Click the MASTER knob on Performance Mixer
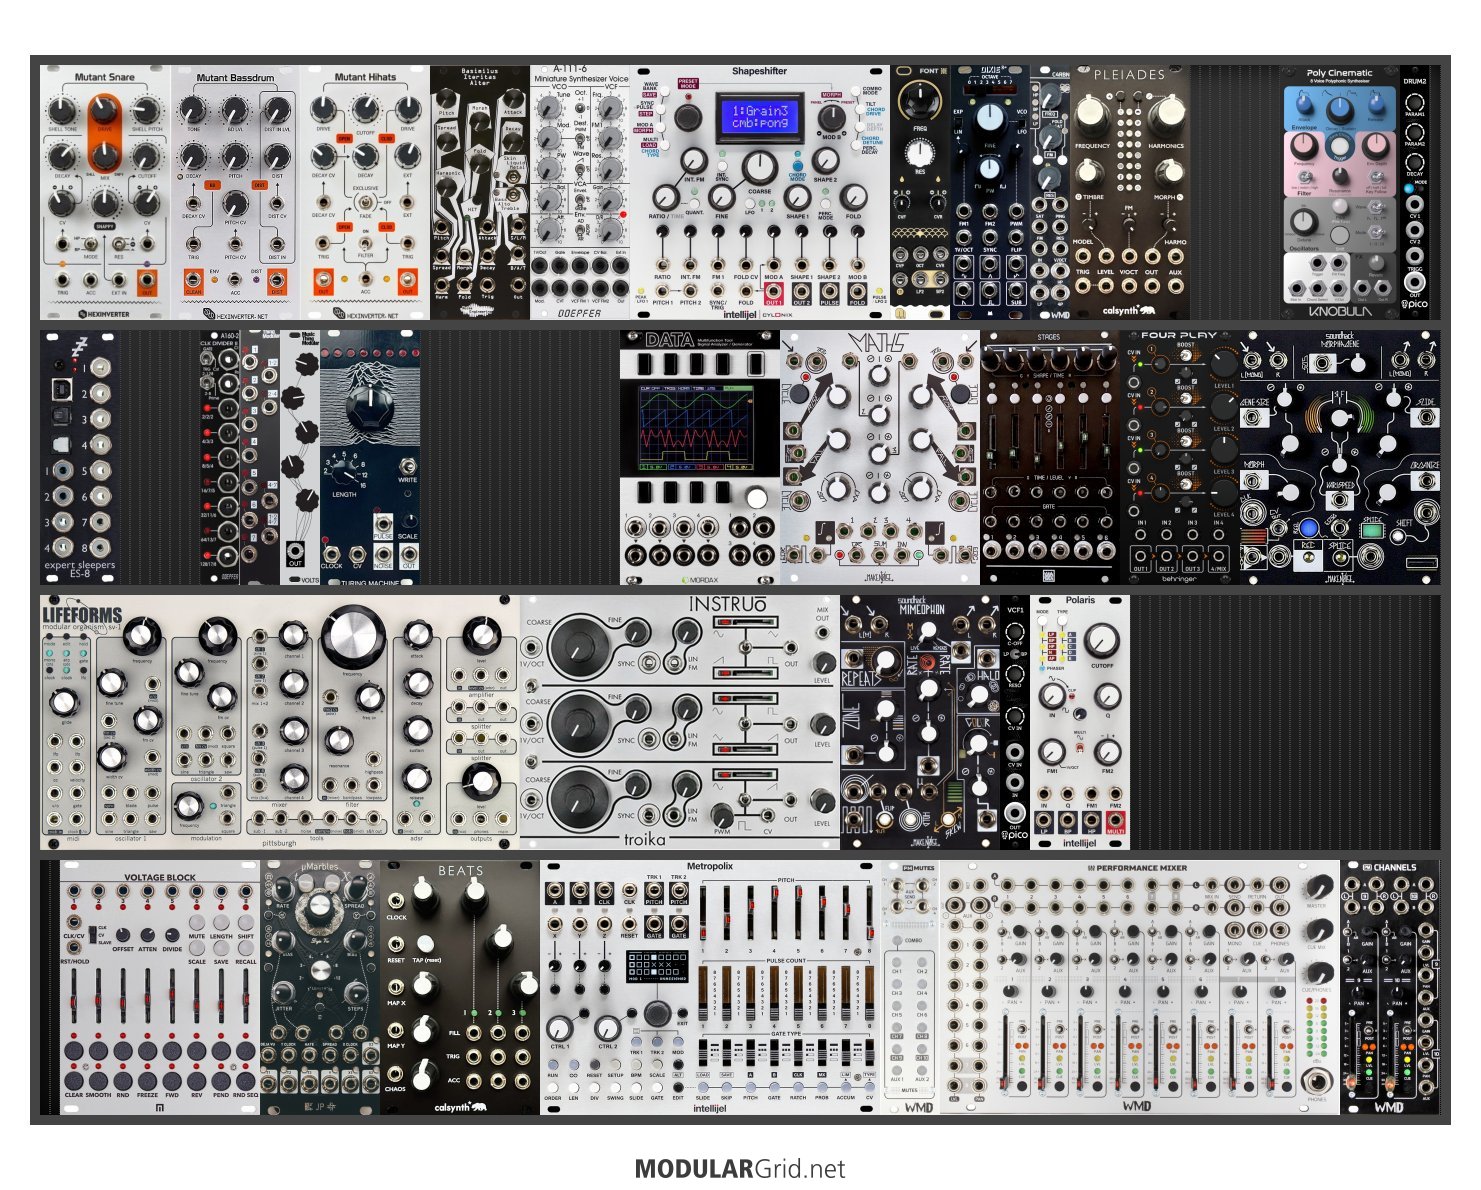1481x1190 pixels. point(1318,886)
